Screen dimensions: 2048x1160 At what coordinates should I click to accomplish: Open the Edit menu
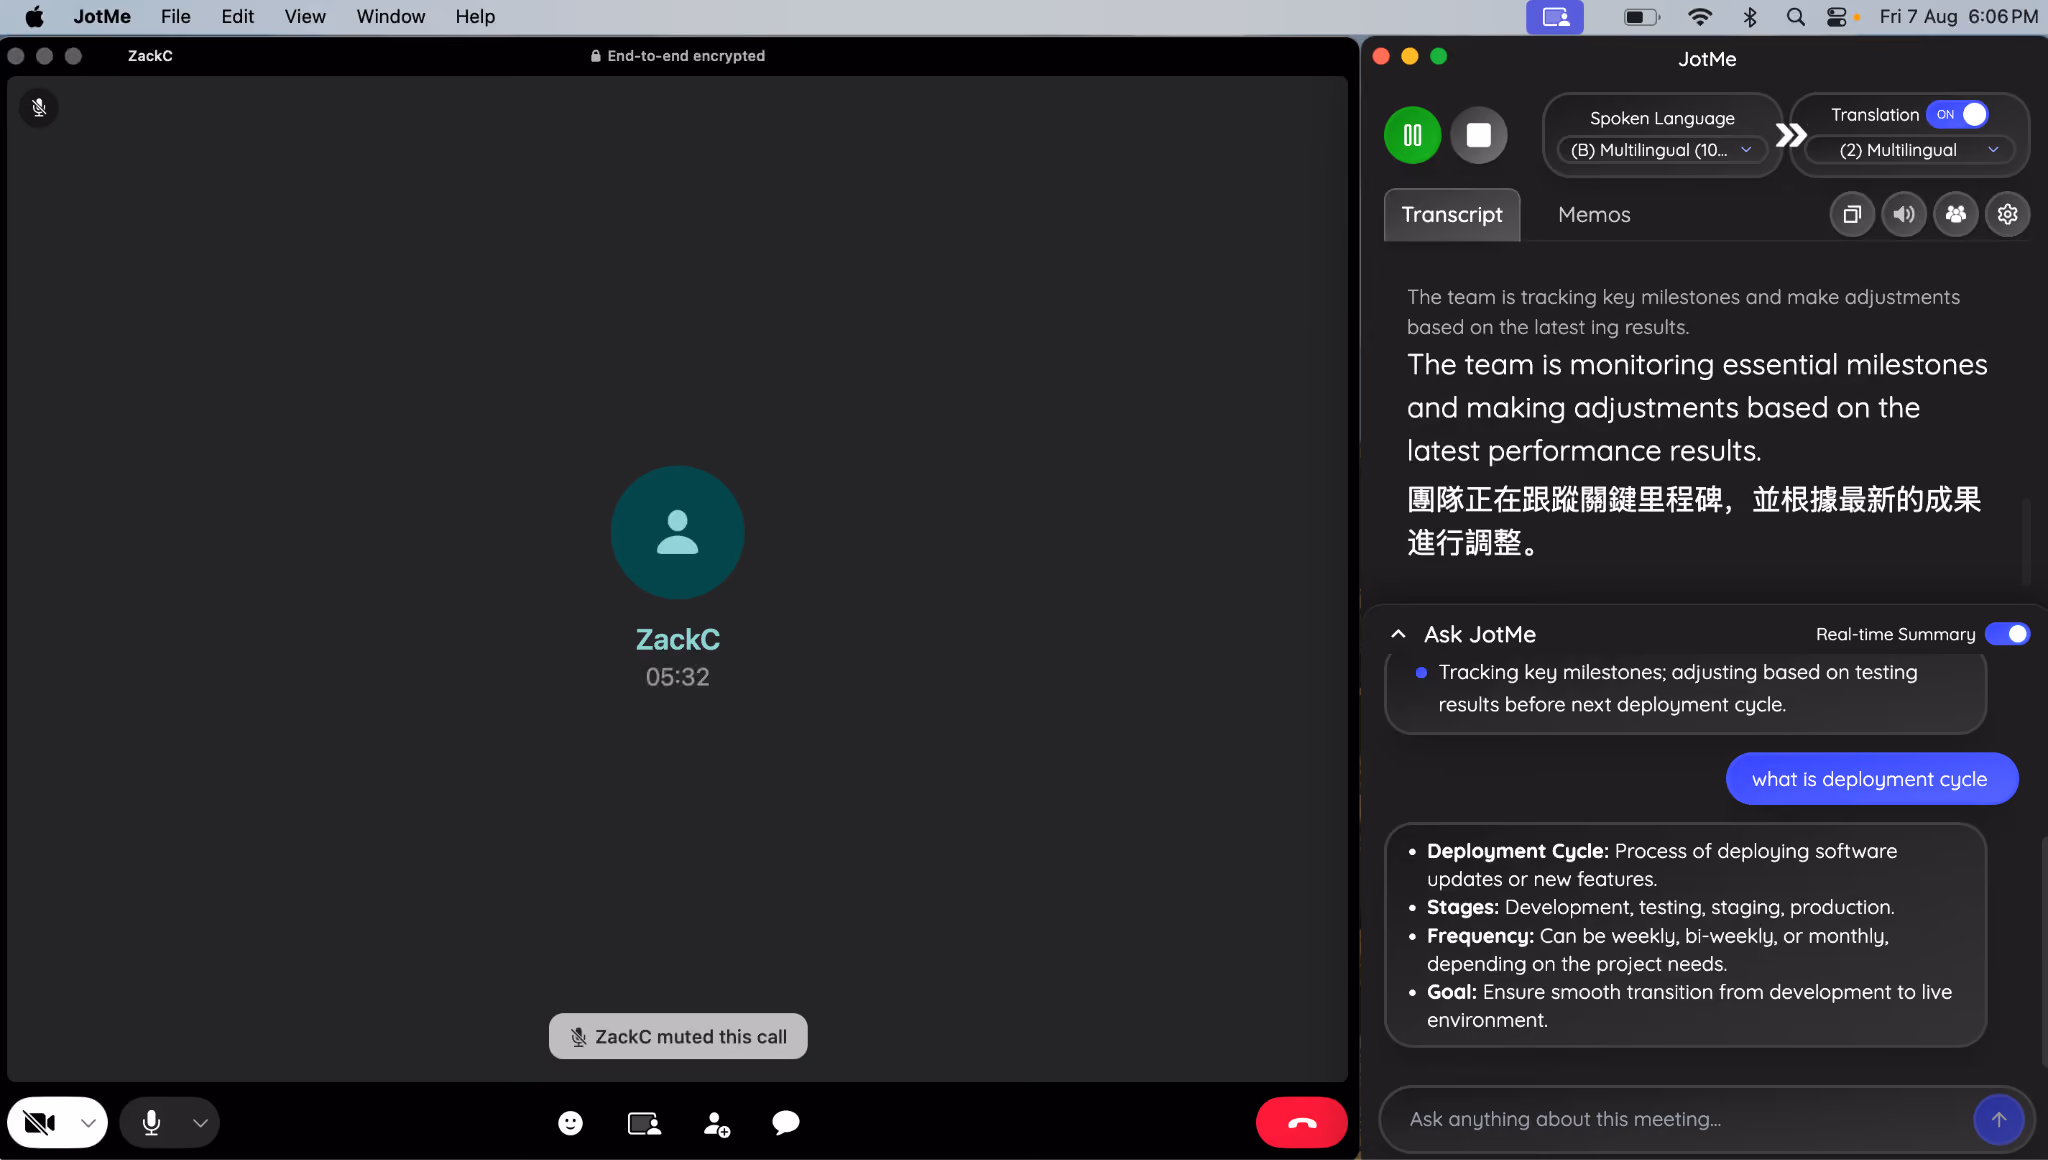(x=238, y=17)
